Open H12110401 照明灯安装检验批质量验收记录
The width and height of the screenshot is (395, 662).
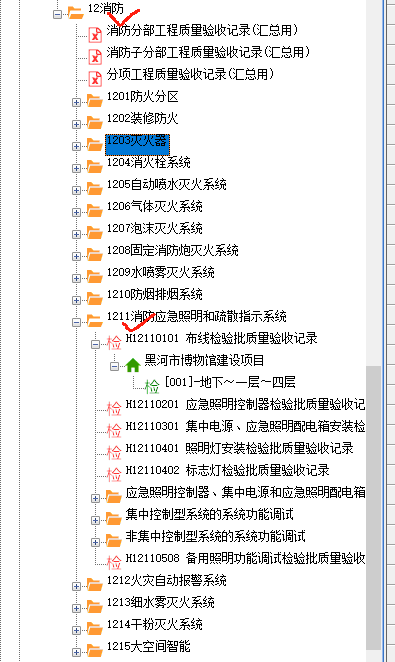click(x=239, y=448)
